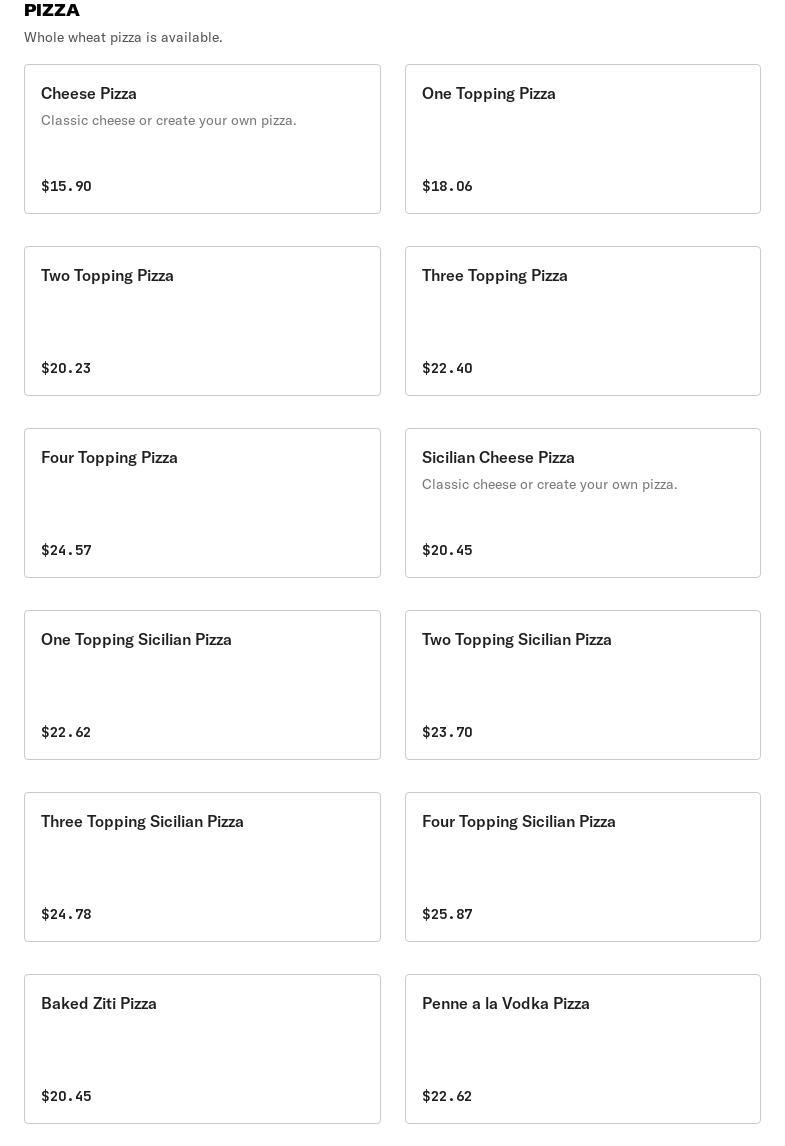Choose Three Topping Sicilian Pizza
This screenshot has width=785, height=1146.
(x=202, y=867)
